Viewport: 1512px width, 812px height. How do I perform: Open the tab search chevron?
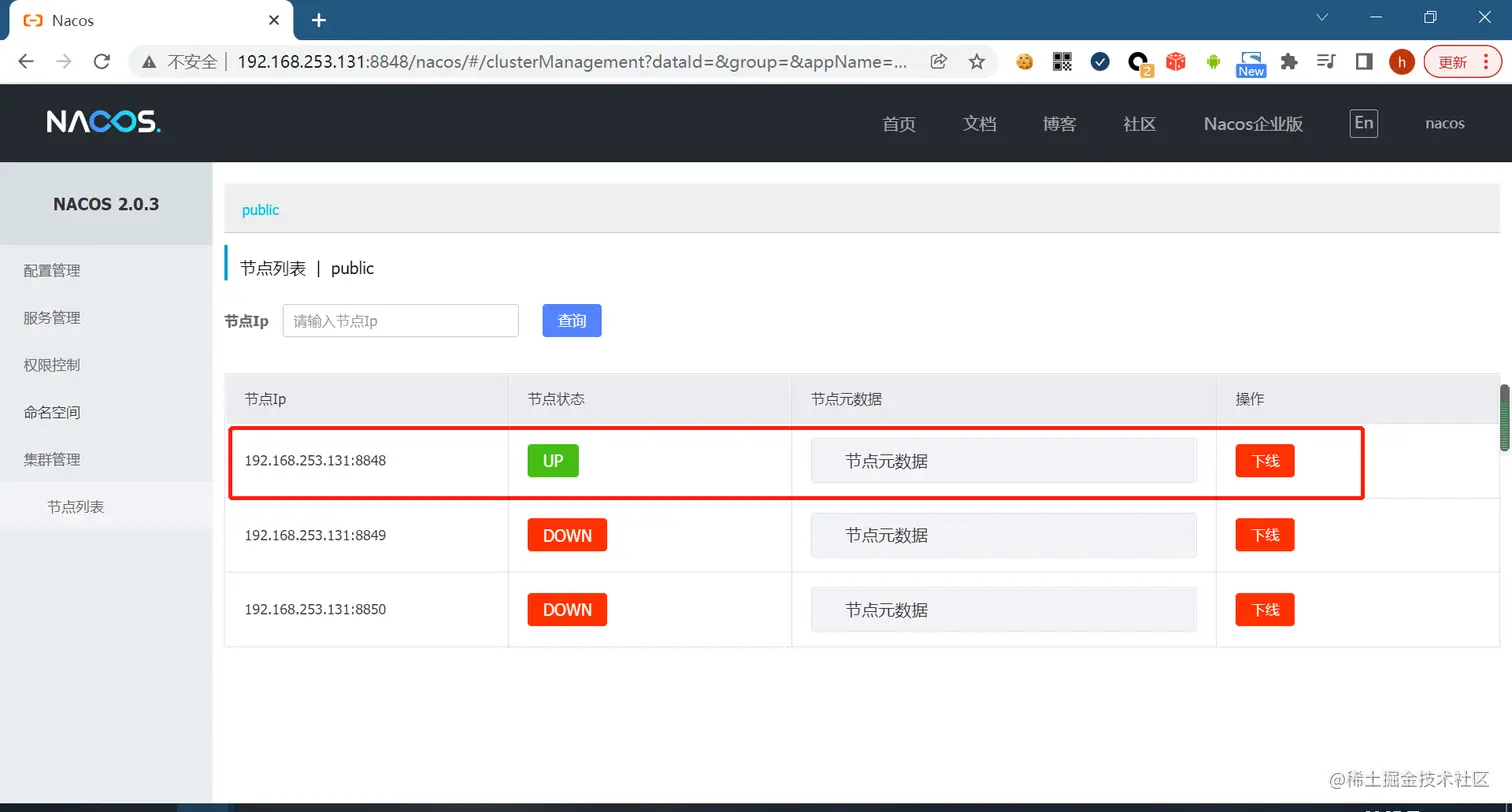(x=1322, y=17)
